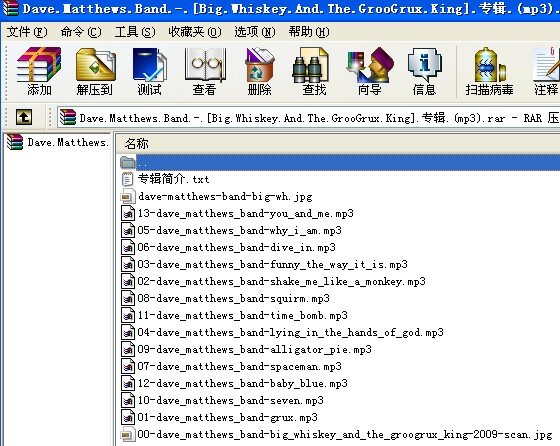Click the mp3 icon for 11-time_bomb
Image resolution: width=560 pixels, height=446 pixels.
coord(128,315)
